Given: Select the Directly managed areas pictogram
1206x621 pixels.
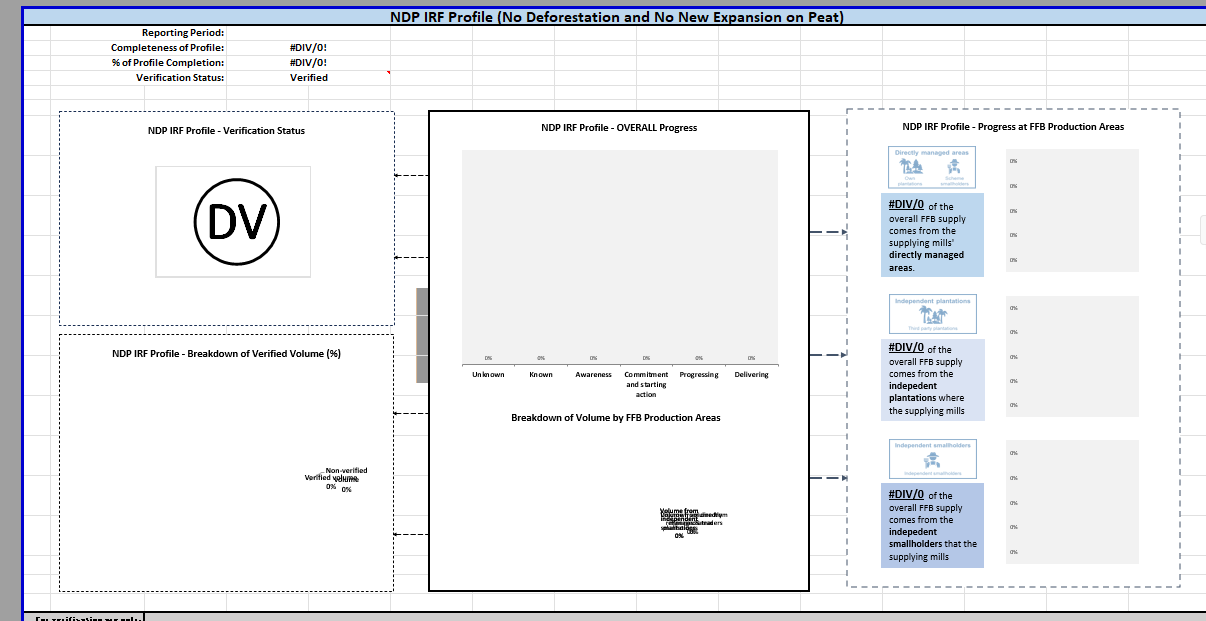Looking at the screenshot, I should pyautogui.click(x=931, y=167).
